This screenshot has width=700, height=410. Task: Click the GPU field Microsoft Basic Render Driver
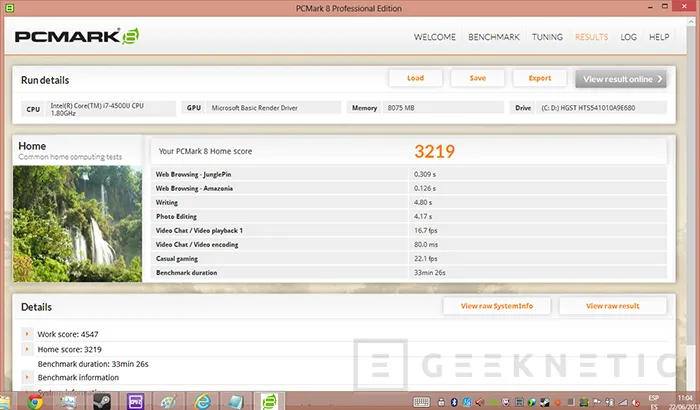point(273,108)
